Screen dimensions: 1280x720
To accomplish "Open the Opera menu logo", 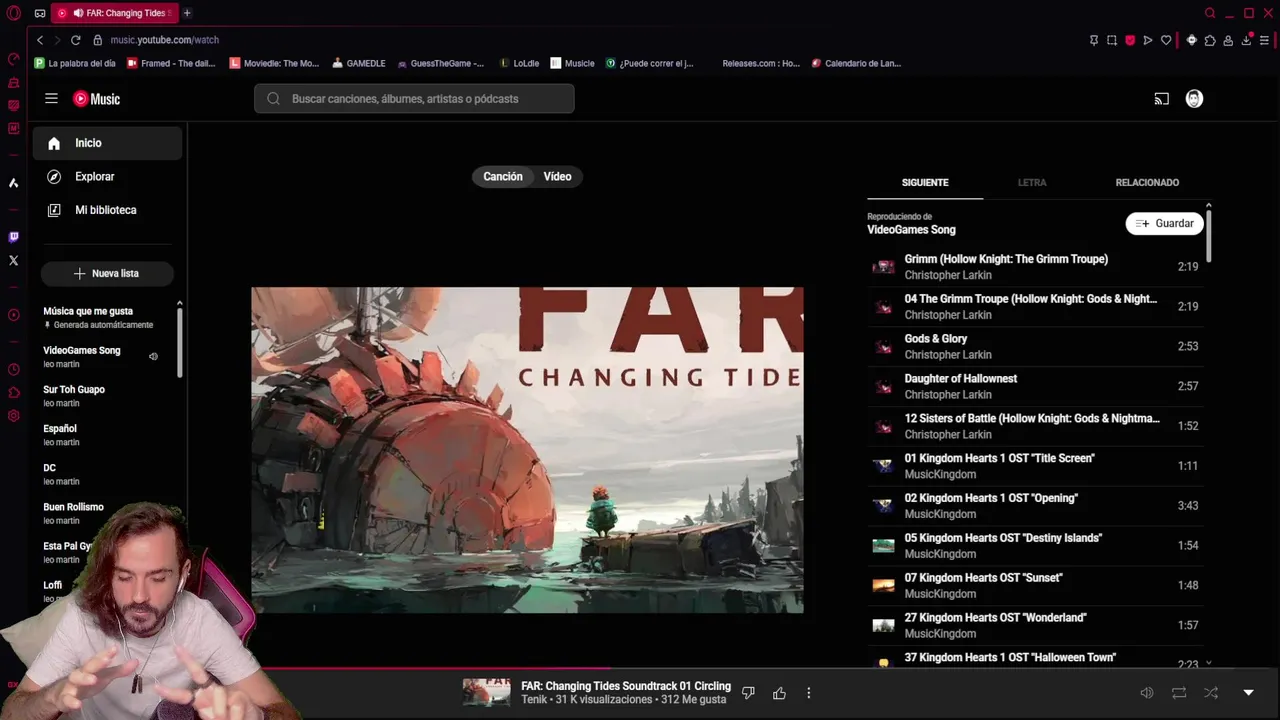I will [13, 13].
